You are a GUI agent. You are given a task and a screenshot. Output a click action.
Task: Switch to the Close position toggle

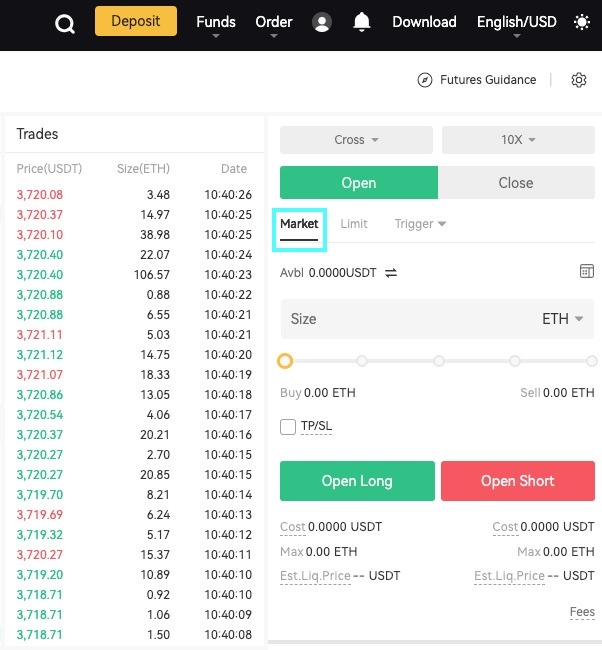(516, 182)
